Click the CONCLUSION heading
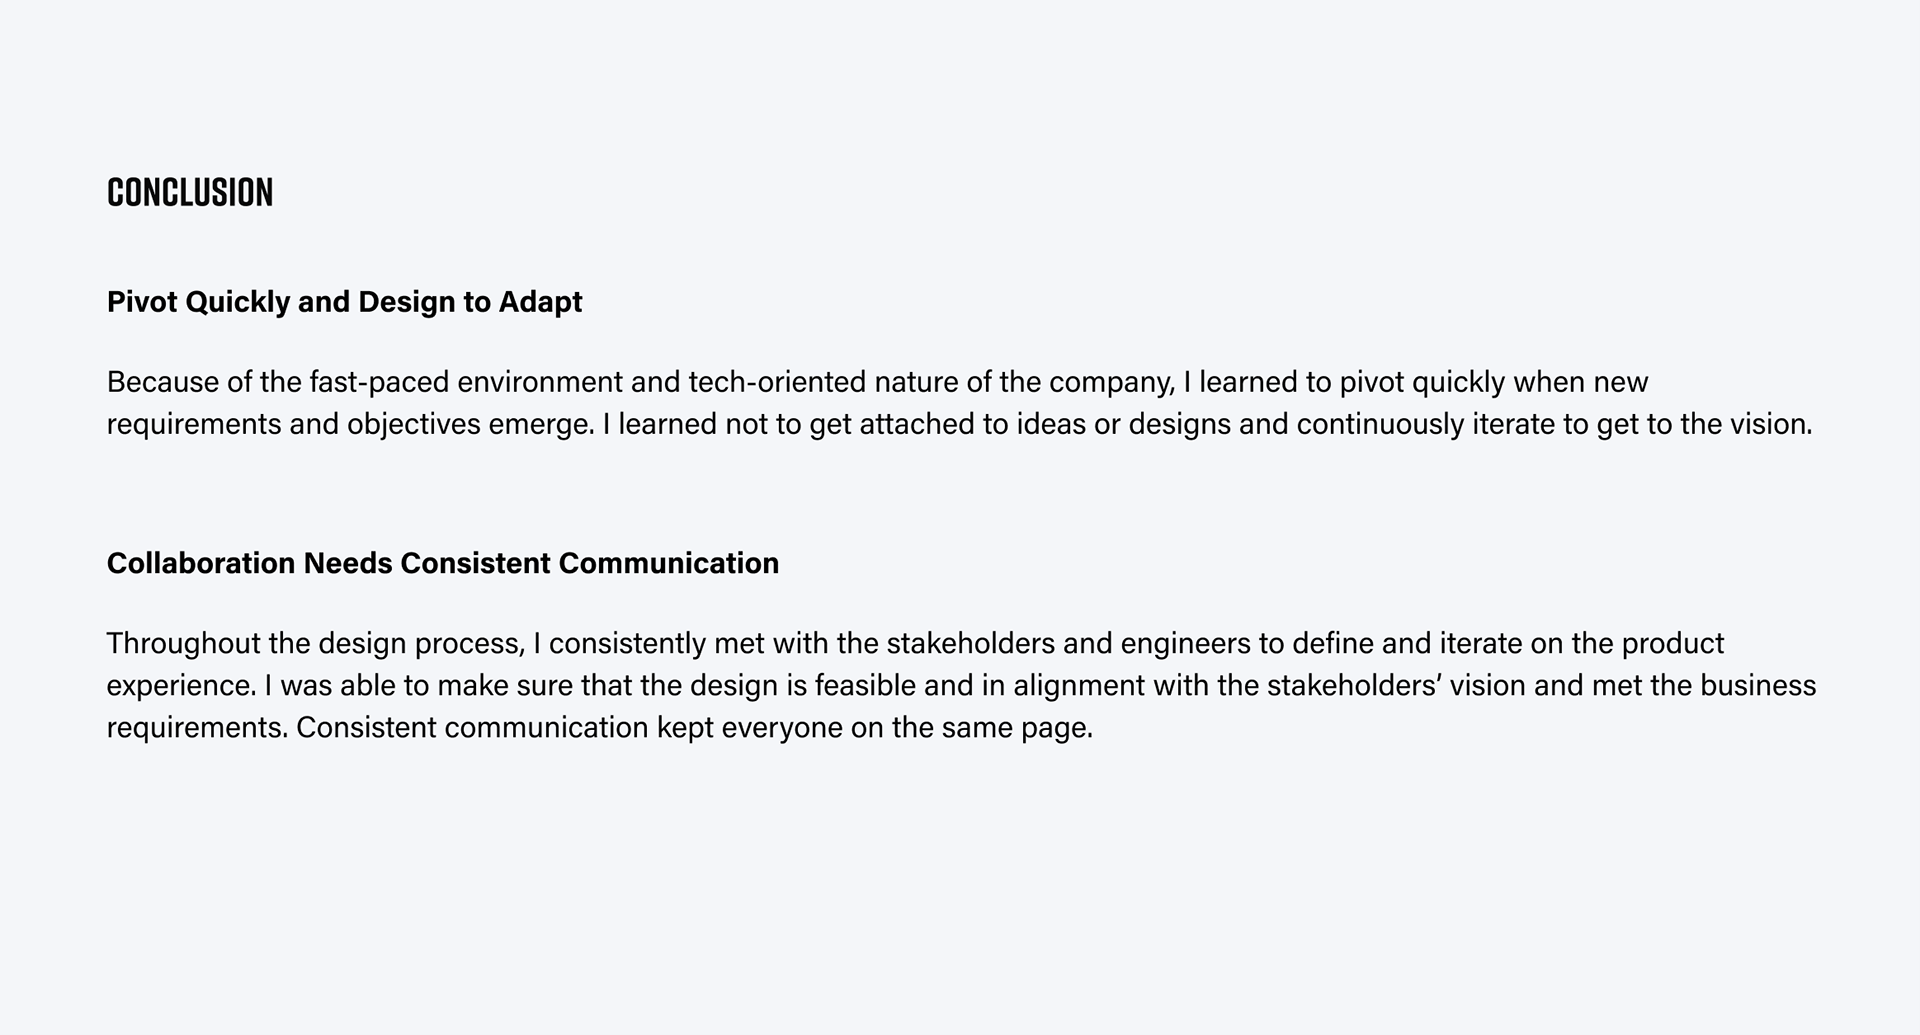The width and height of the screenshot is (1920, 1035). (190, 193)
